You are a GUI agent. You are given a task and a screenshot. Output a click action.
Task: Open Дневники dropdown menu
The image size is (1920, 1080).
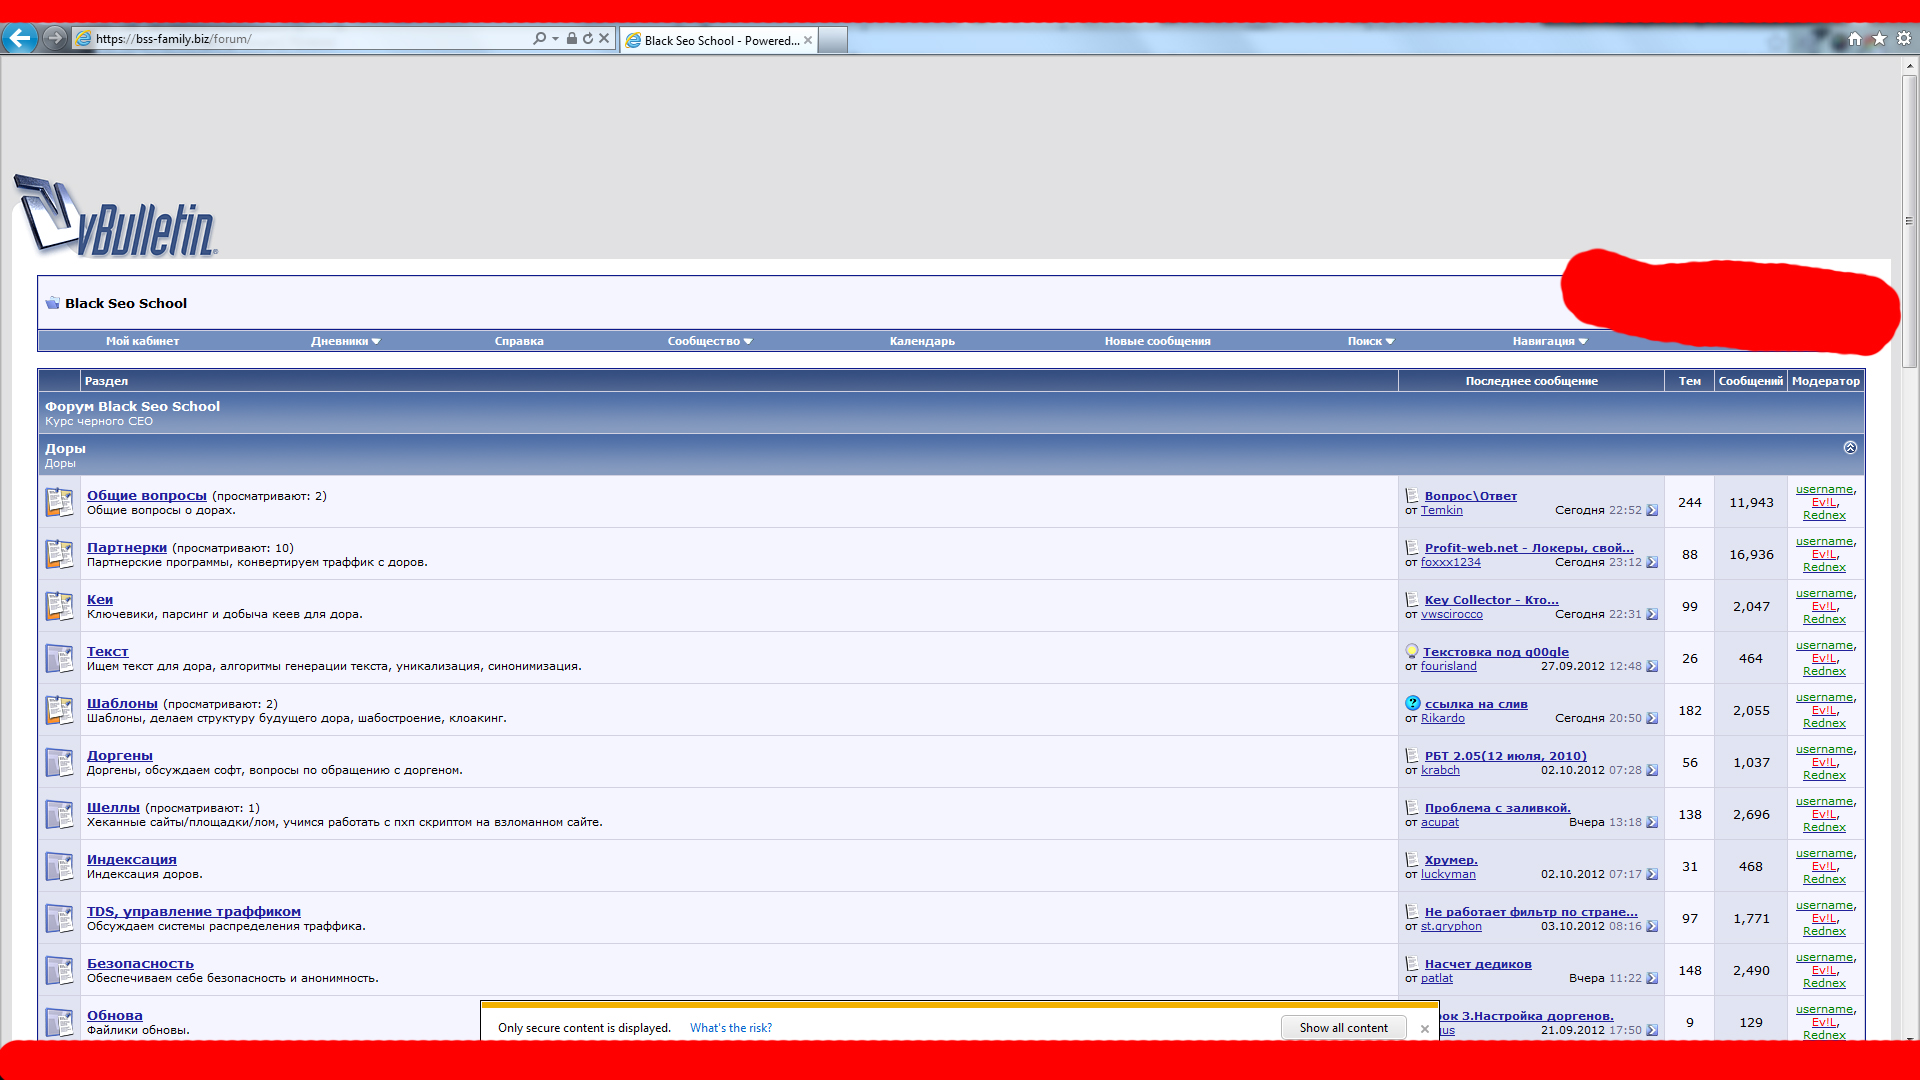(x=345, y=341)
